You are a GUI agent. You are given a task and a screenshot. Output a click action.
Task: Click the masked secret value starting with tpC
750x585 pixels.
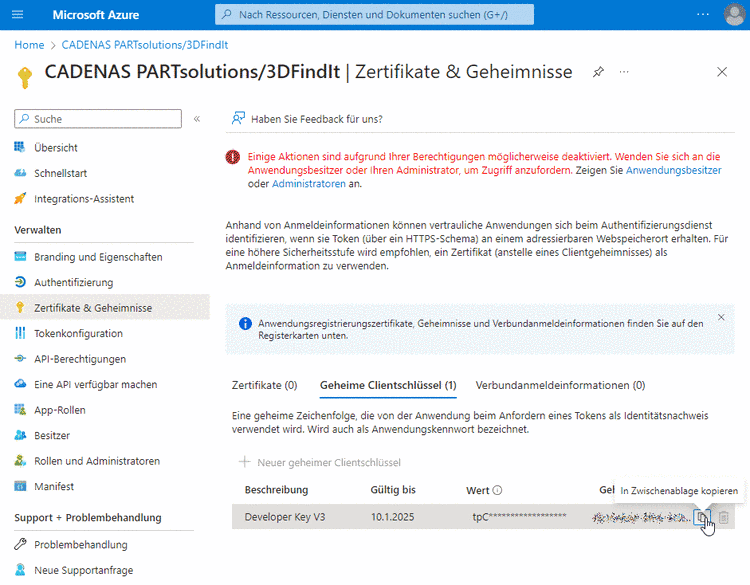click(x=519, y=517)
